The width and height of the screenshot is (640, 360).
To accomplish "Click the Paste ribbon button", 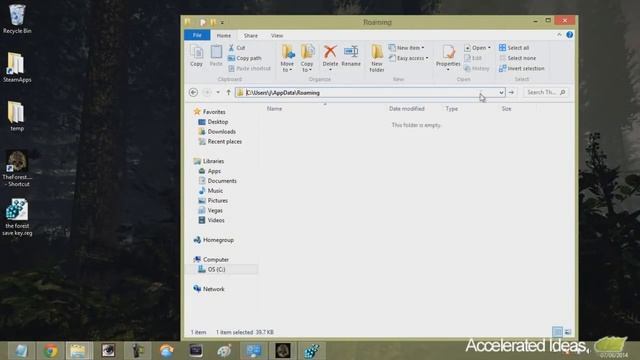I will pos(216,56).
